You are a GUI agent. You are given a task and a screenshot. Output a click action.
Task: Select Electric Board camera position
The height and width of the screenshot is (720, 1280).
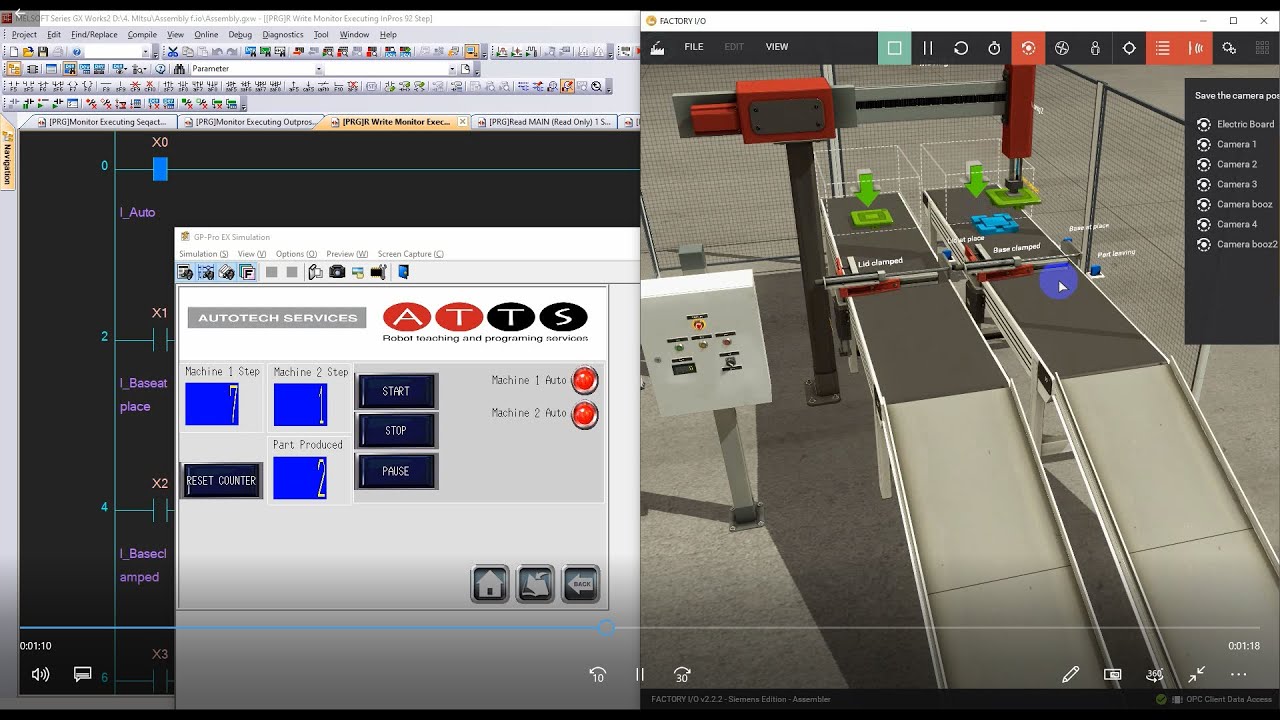[1236, 124]
